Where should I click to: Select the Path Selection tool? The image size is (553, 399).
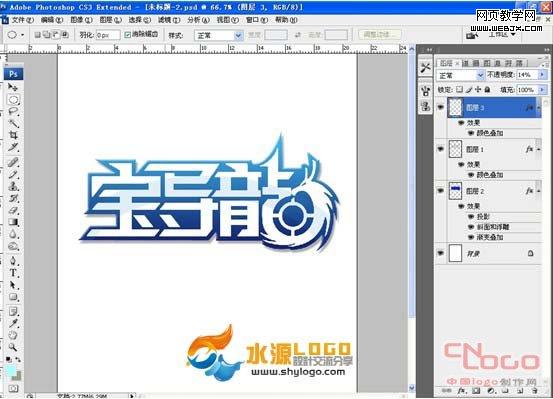(13, 285)
